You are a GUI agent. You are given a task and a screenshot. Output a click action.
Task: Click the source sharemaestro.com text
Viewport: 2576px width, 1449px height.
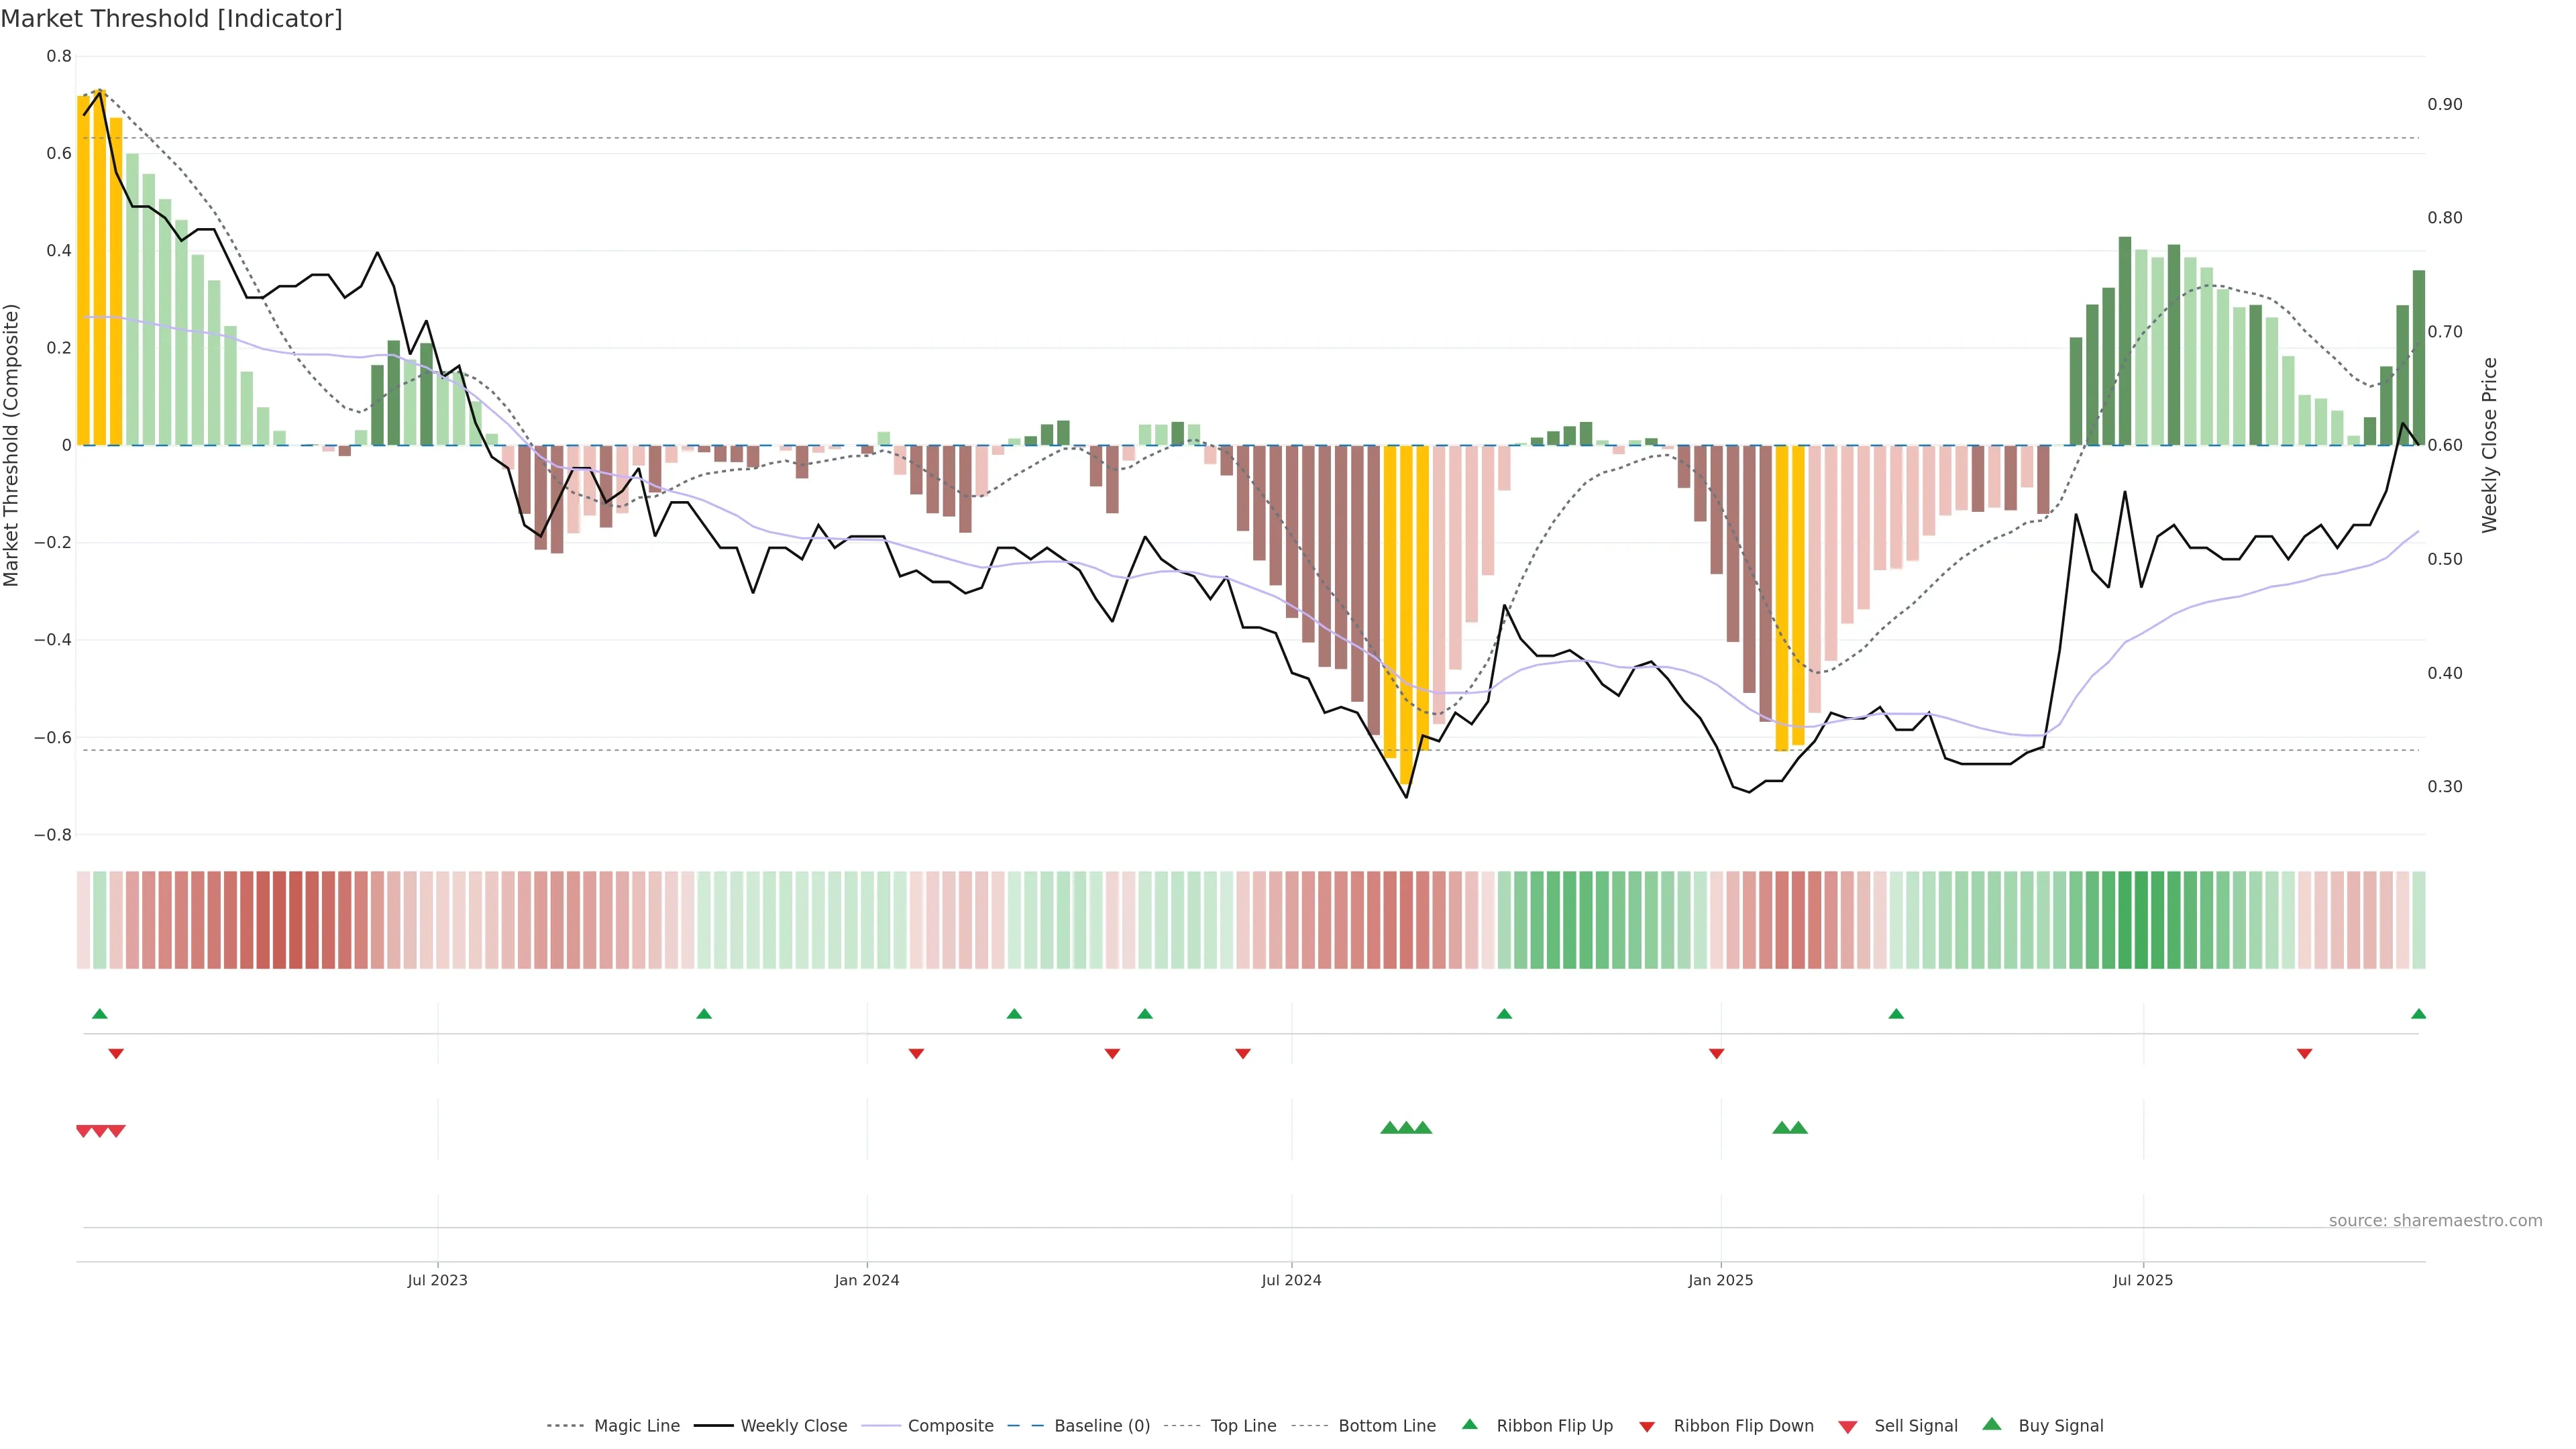point(2435,1220)
